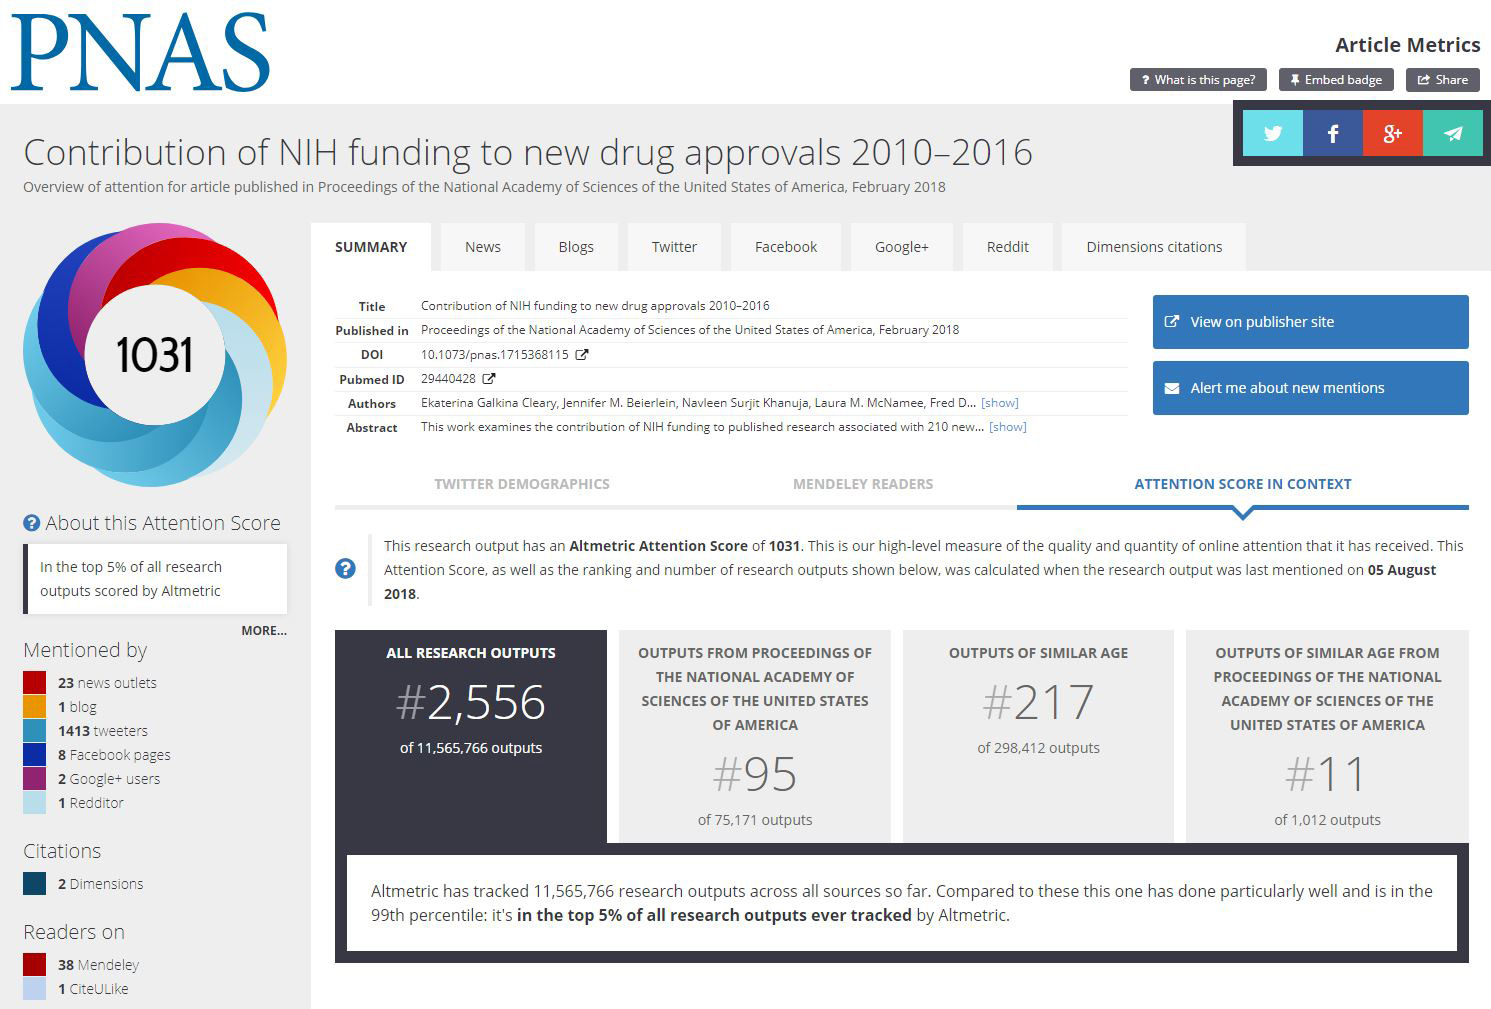Viewport: 1491px width, 1009px height.
Task: Click the tweeters blue color square
Action: click(x=35, y=731)
